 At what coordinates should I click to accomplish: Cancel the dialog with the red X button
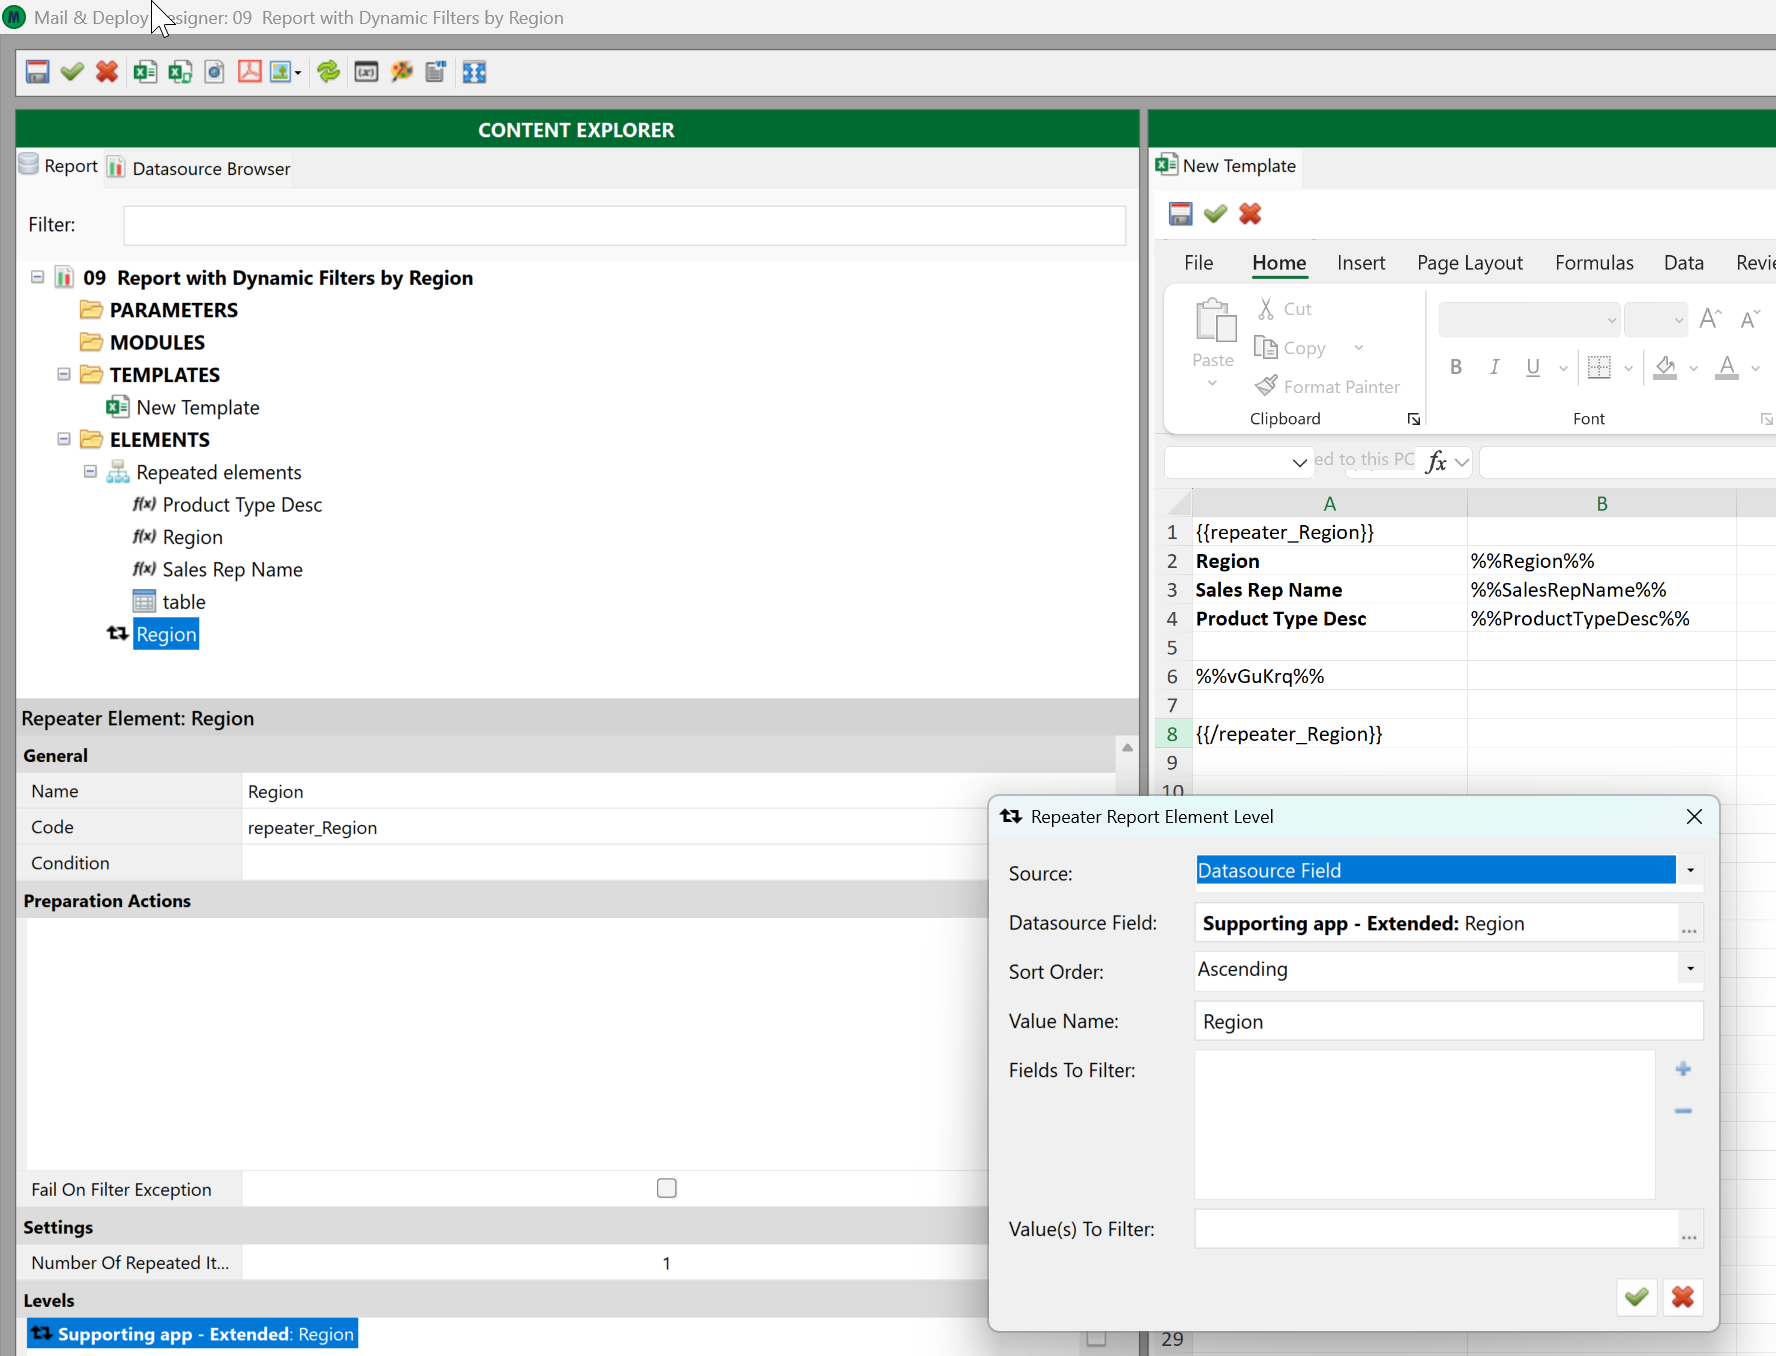(x=1682, y=1297)
